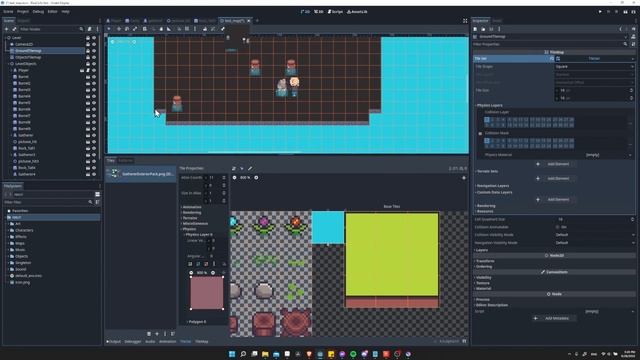This screenshot has height=360, width=640.
Task: Switch to the 3D workspace
Action: coord(319,12)
